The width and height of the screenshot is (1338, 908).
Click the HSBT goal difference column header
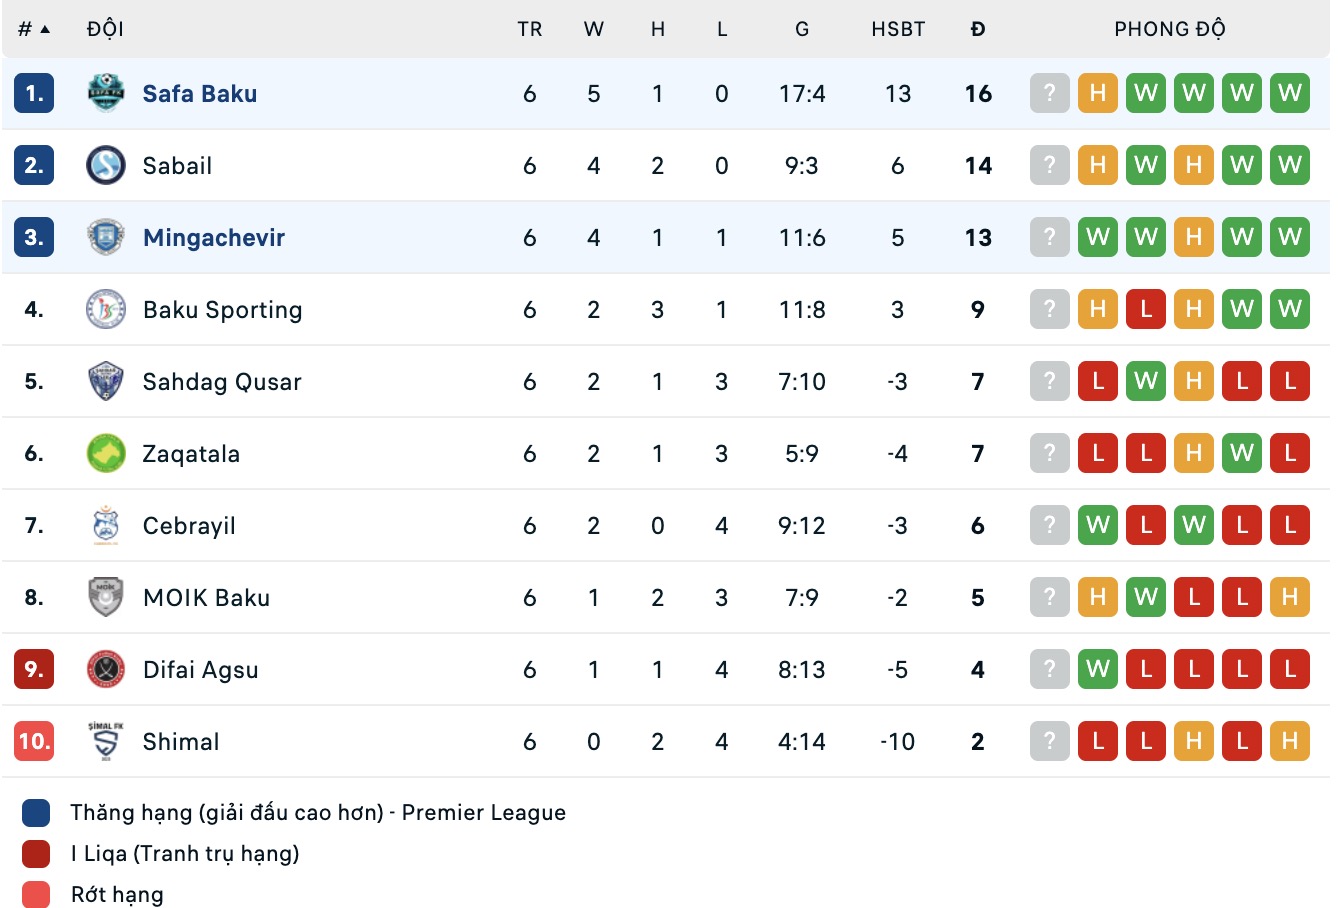point(897,29)
